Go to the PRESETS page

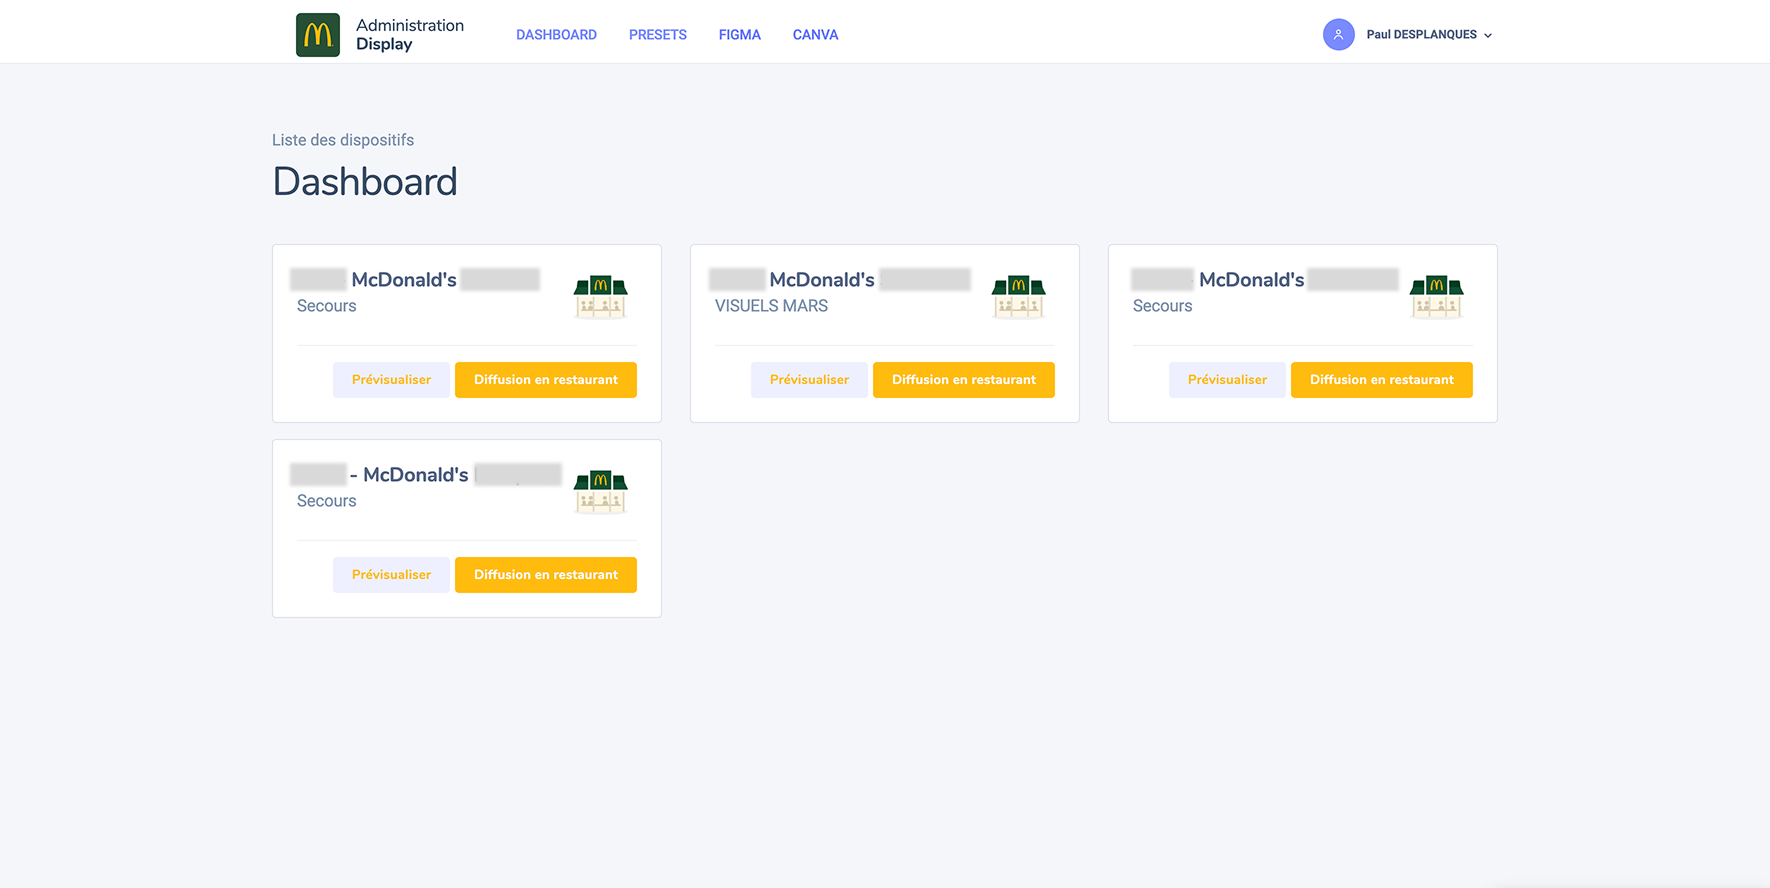(x=657, y=35)
